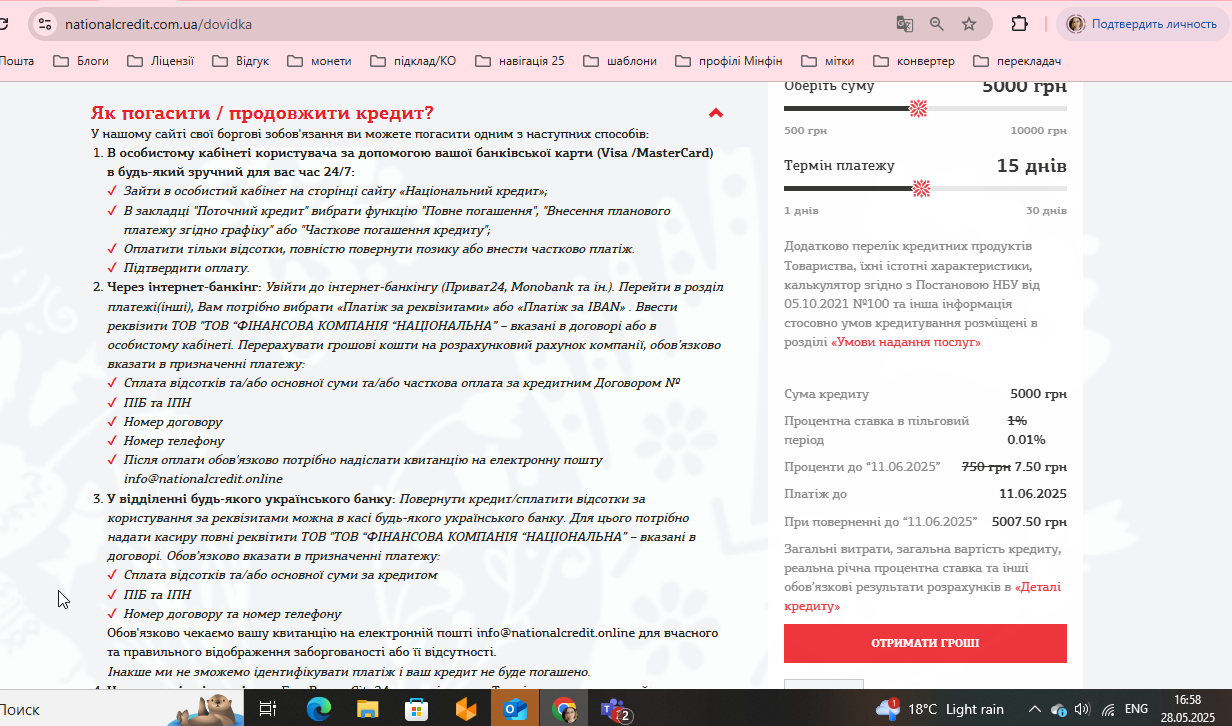Open the «Деталі кредиту» link

pos(923,596)
